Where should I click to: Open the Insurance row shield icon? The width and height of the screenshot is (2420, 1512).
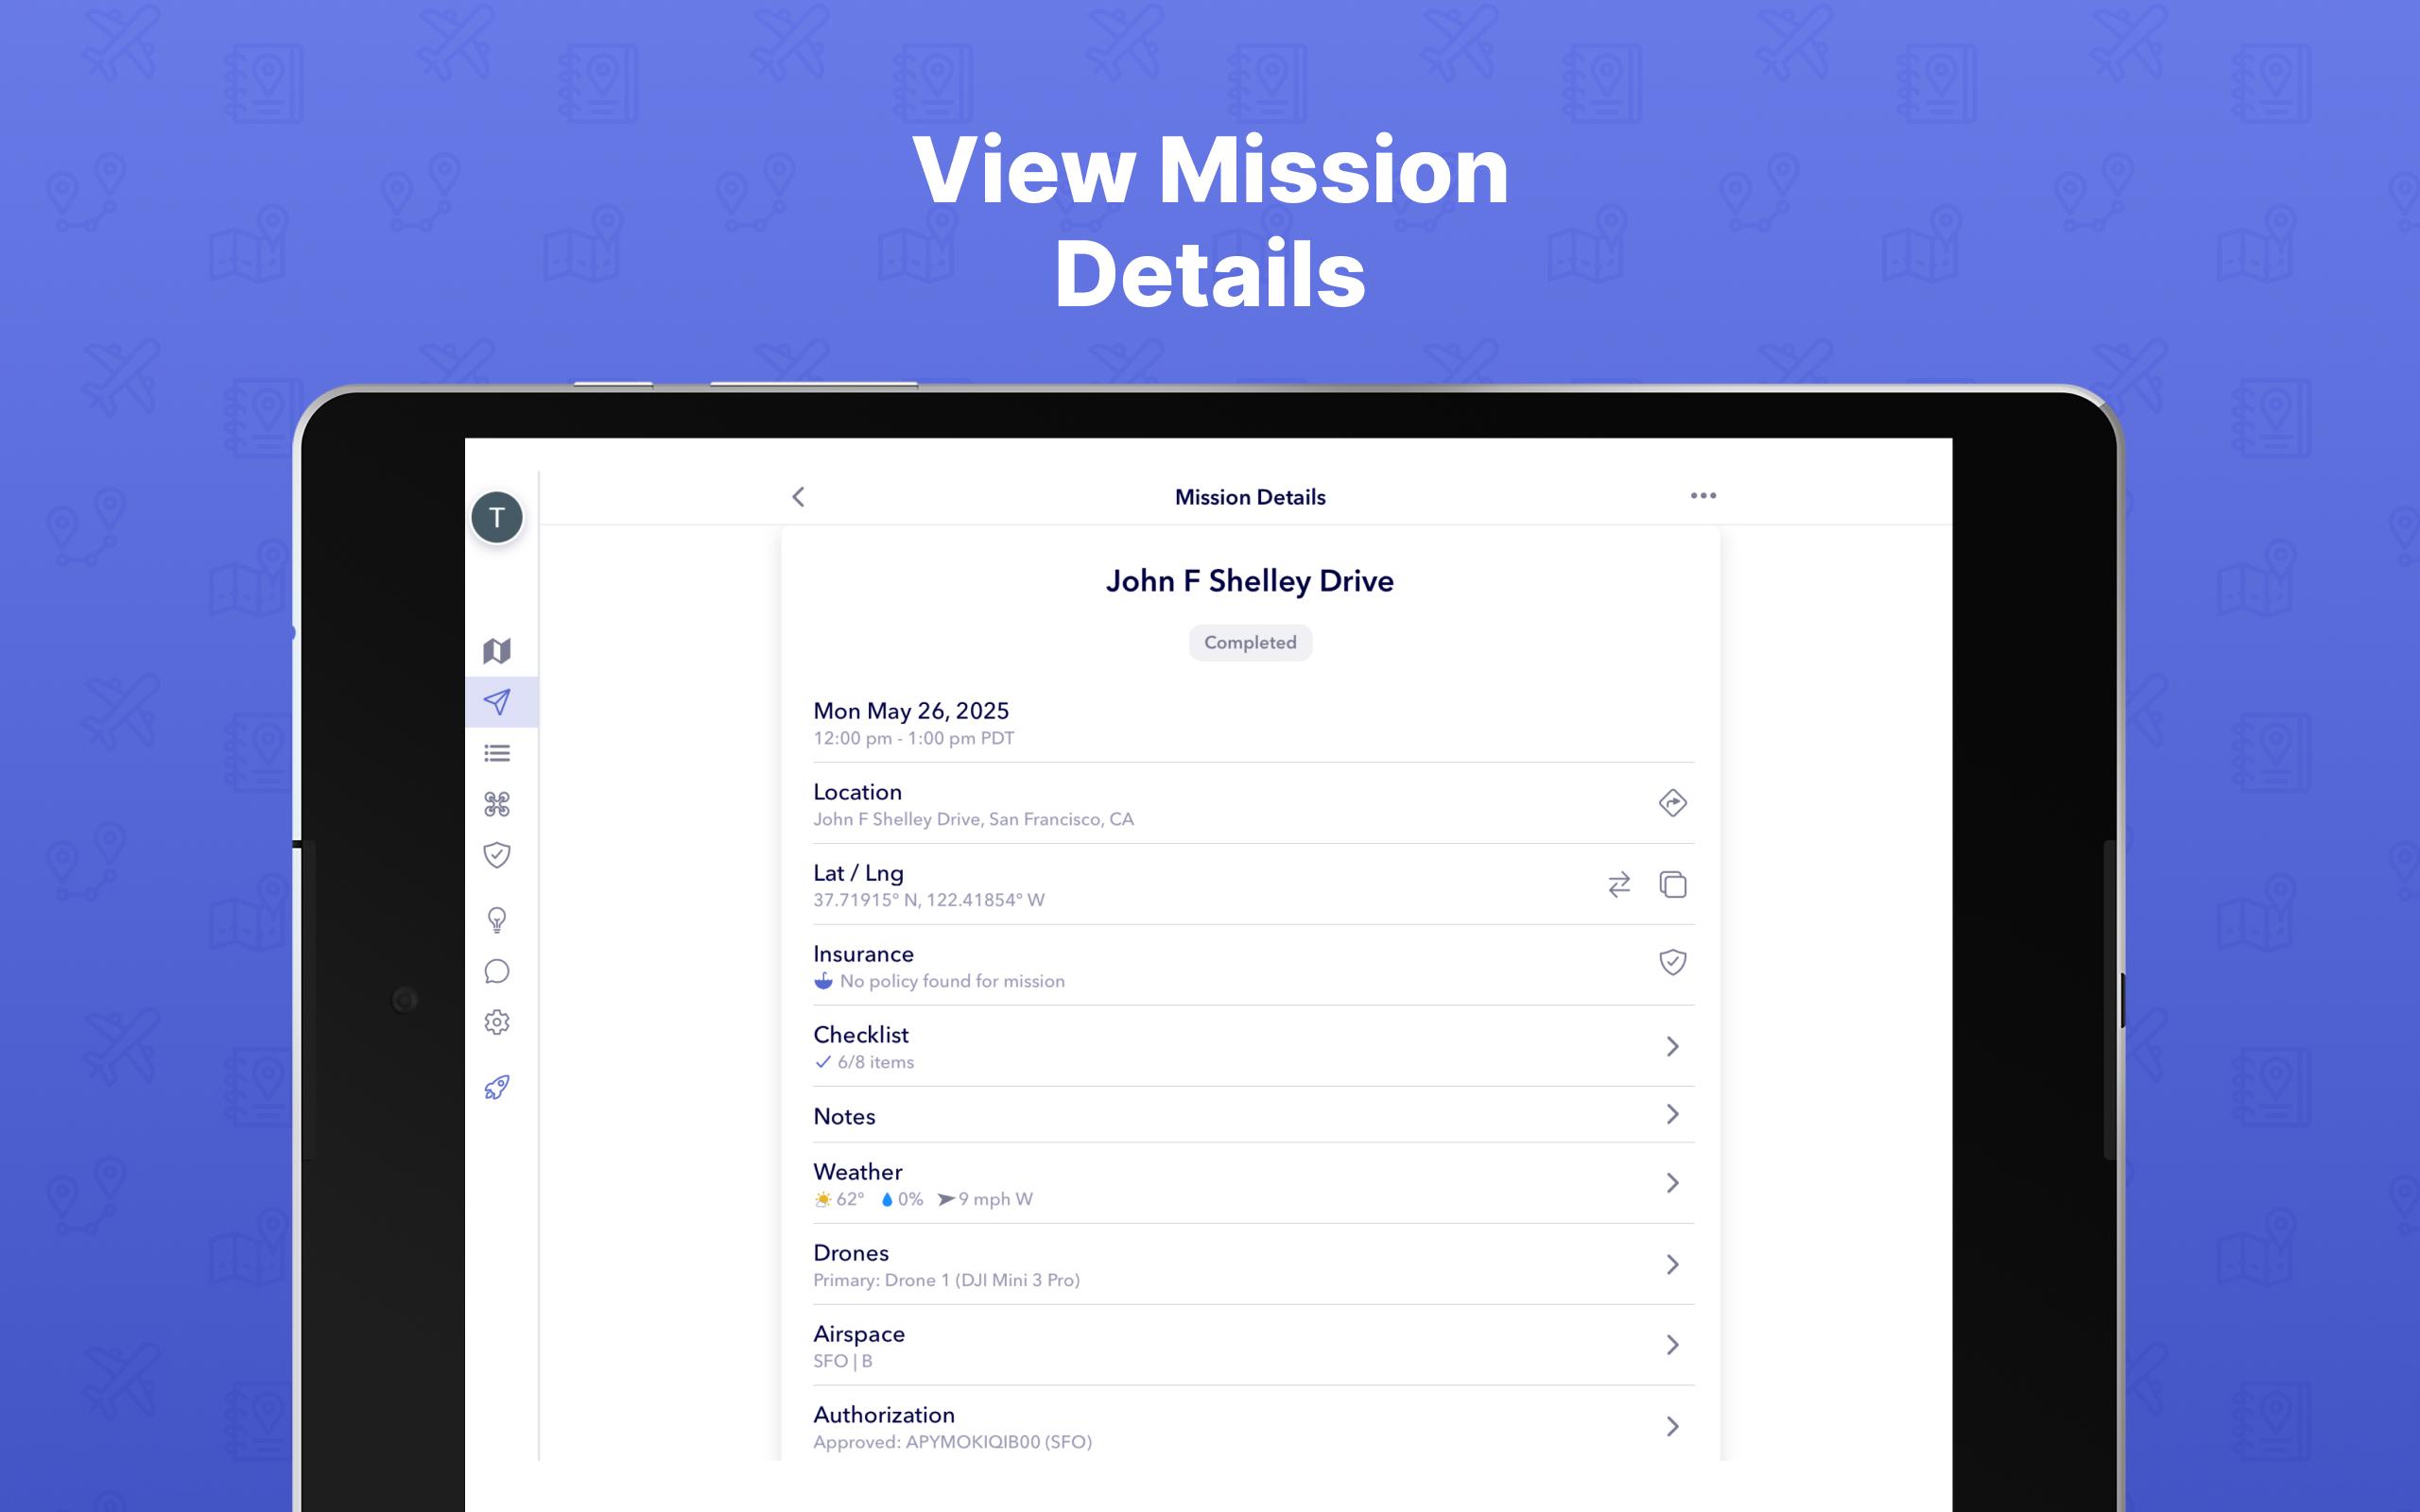pyautogui.click(x=1672, y=962)
